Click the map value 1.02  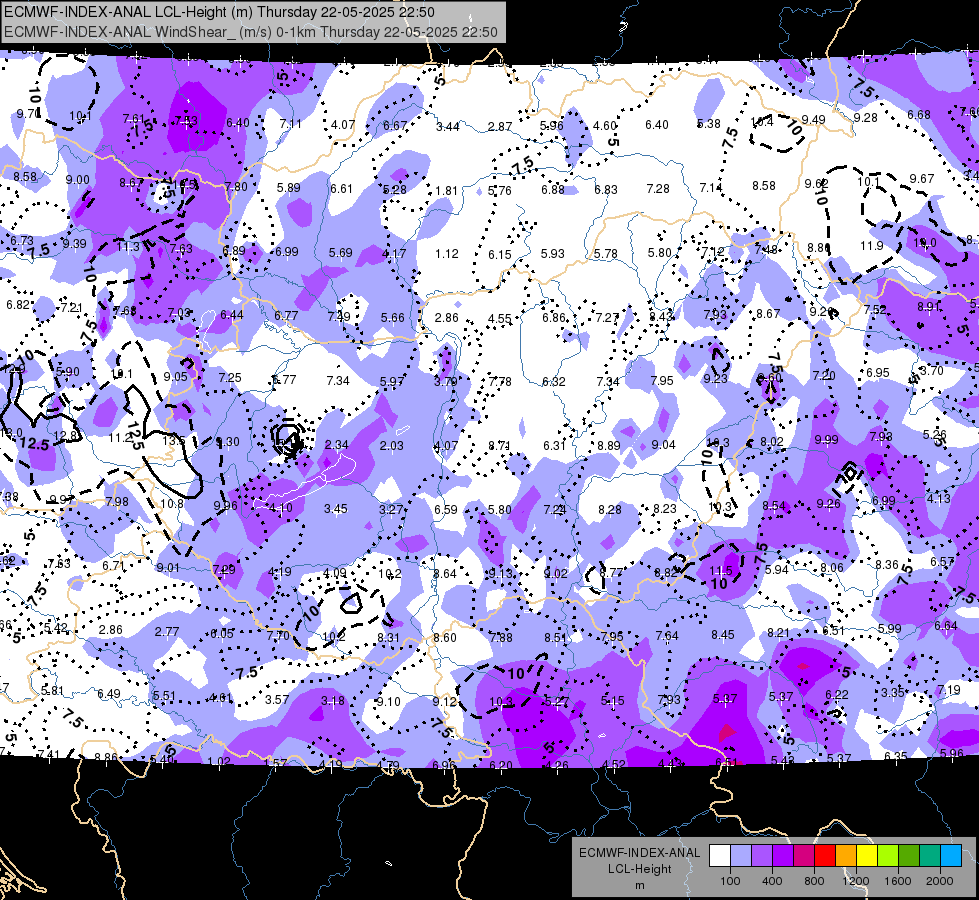219,761
